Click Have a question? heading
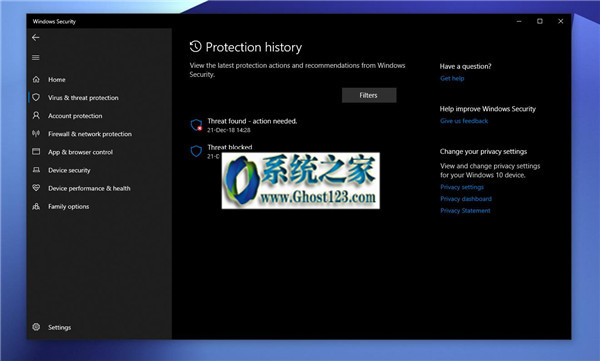 point(465,66)
